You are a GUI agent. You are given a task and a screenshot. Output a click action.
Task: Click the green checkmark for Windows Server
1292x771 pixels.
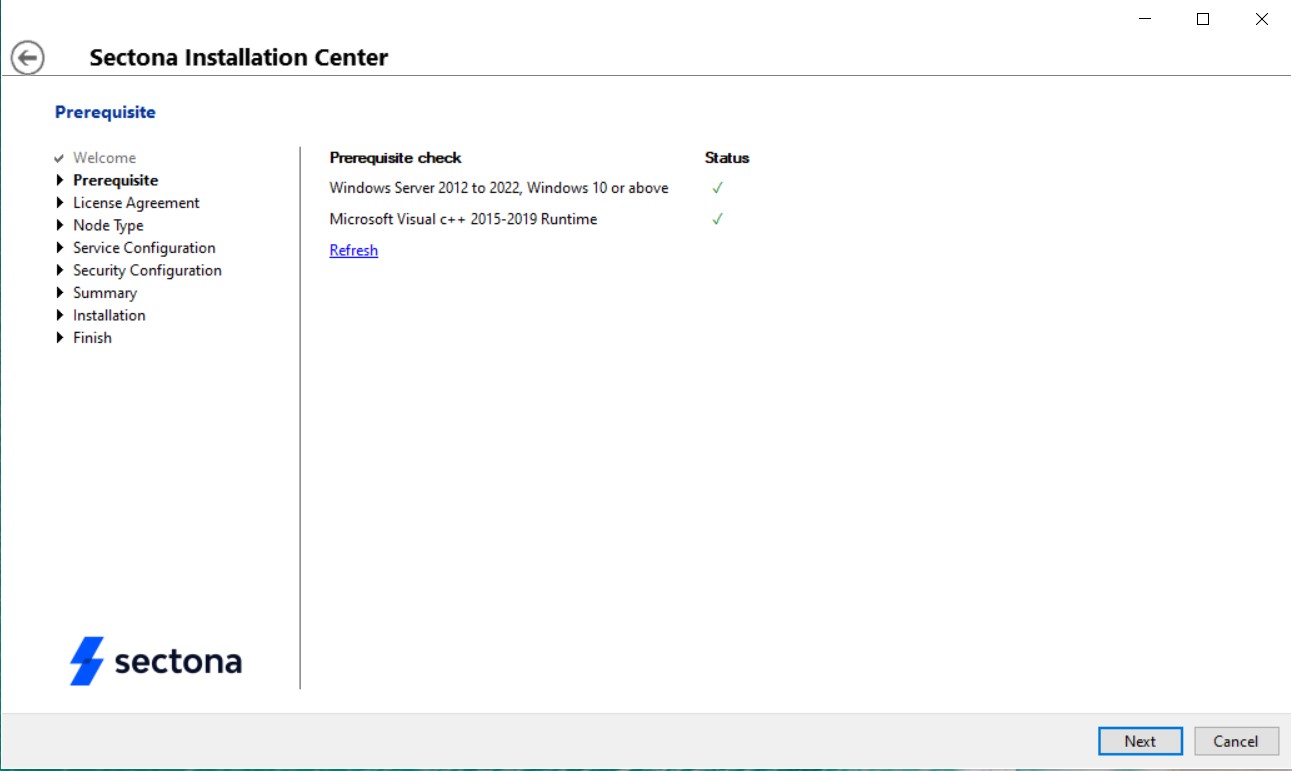[x=717, y=188]
